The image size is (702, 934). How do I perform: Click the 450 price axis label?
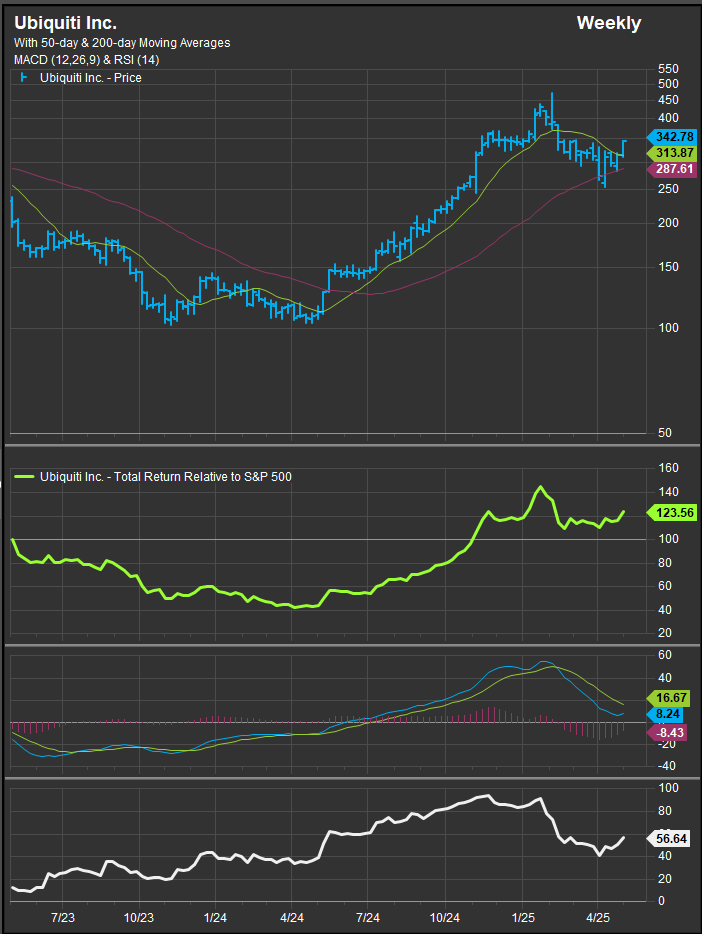click(x=668, y=100)
